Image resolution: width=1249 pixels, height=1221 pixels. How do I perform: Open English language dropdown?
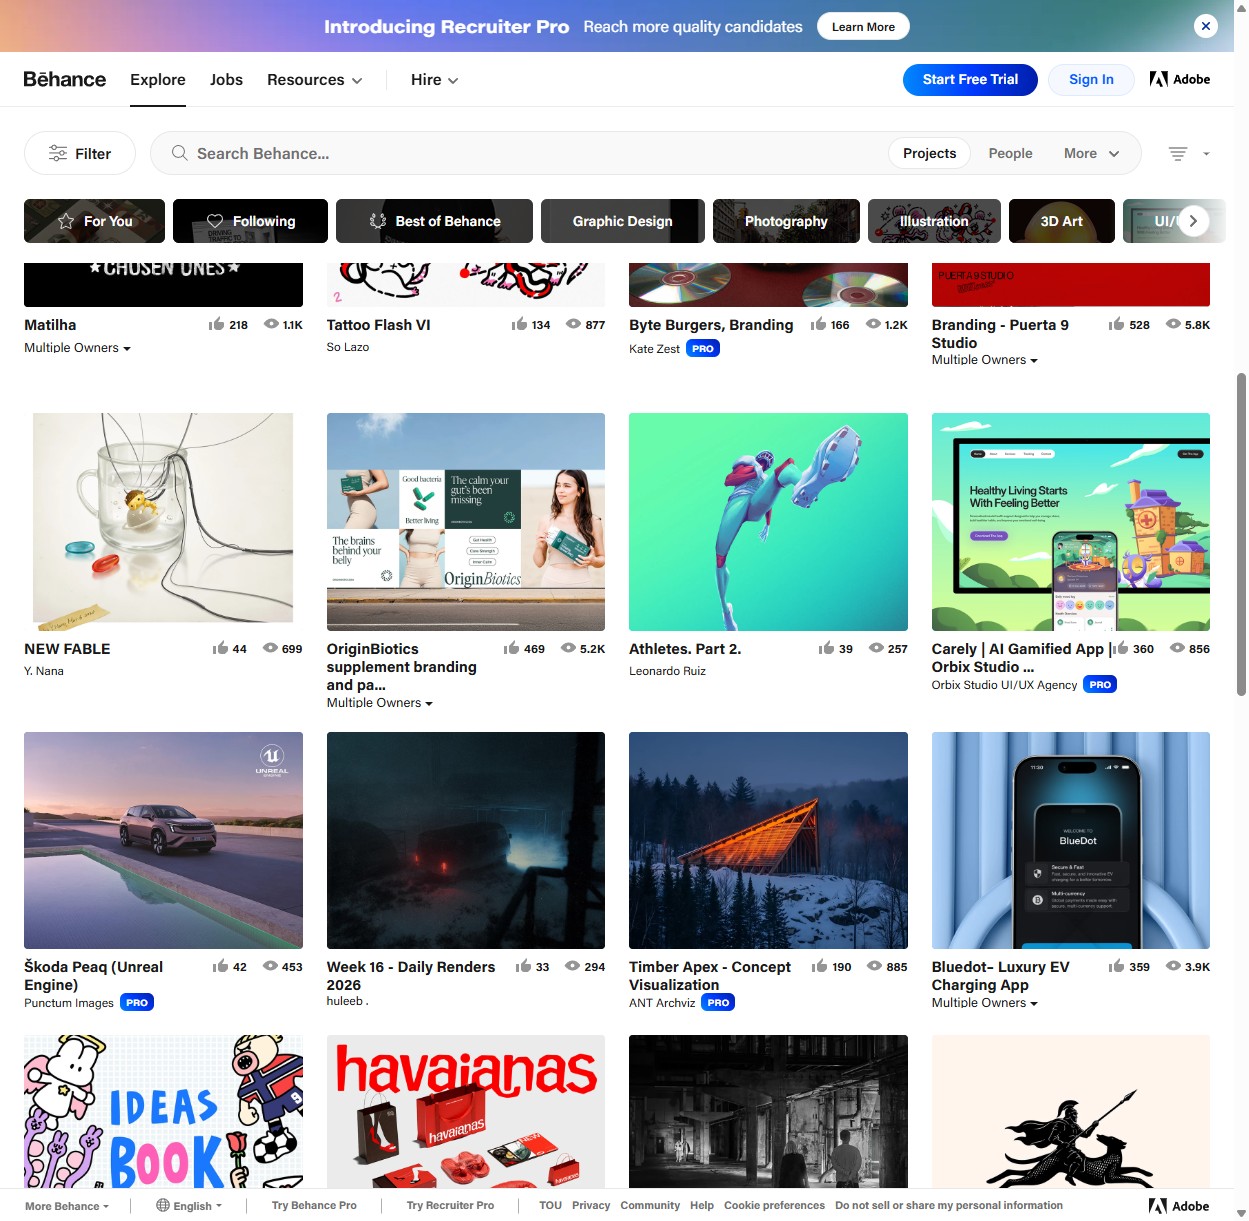[x=189, y=1206]
